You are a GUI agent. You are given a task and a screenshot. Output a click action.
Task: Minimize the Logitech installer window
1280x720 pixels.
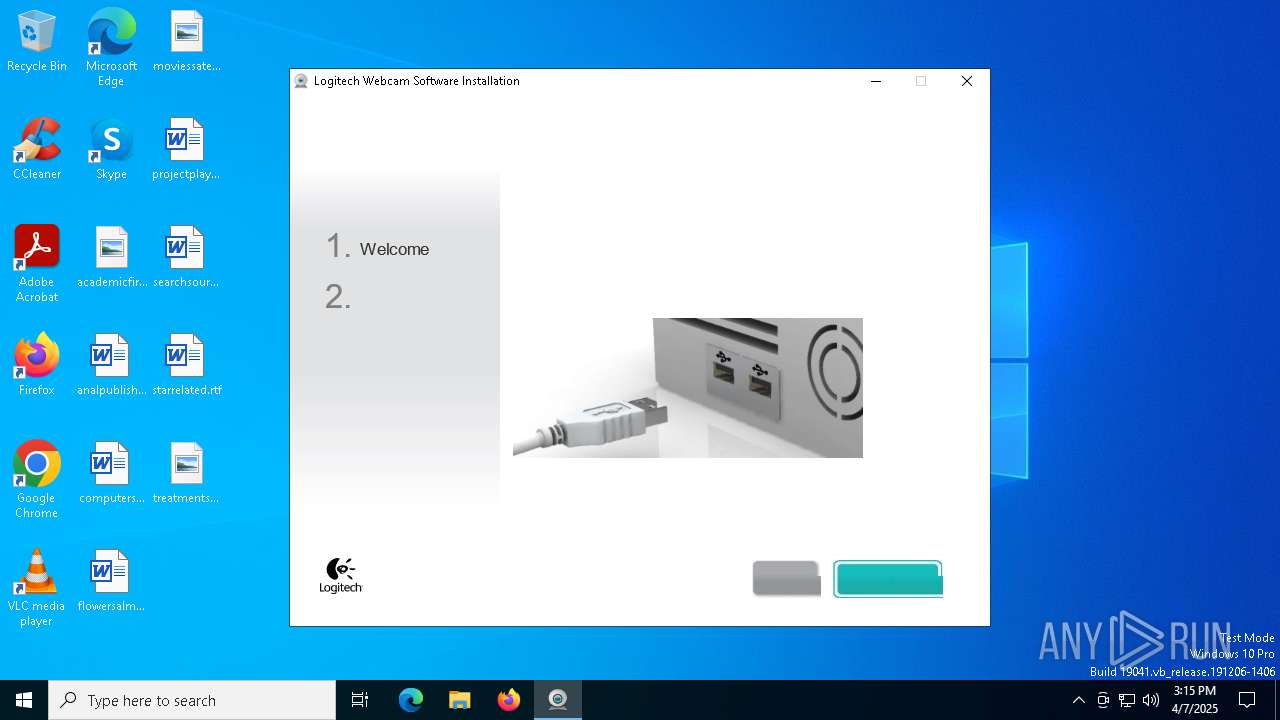(876, 81)
